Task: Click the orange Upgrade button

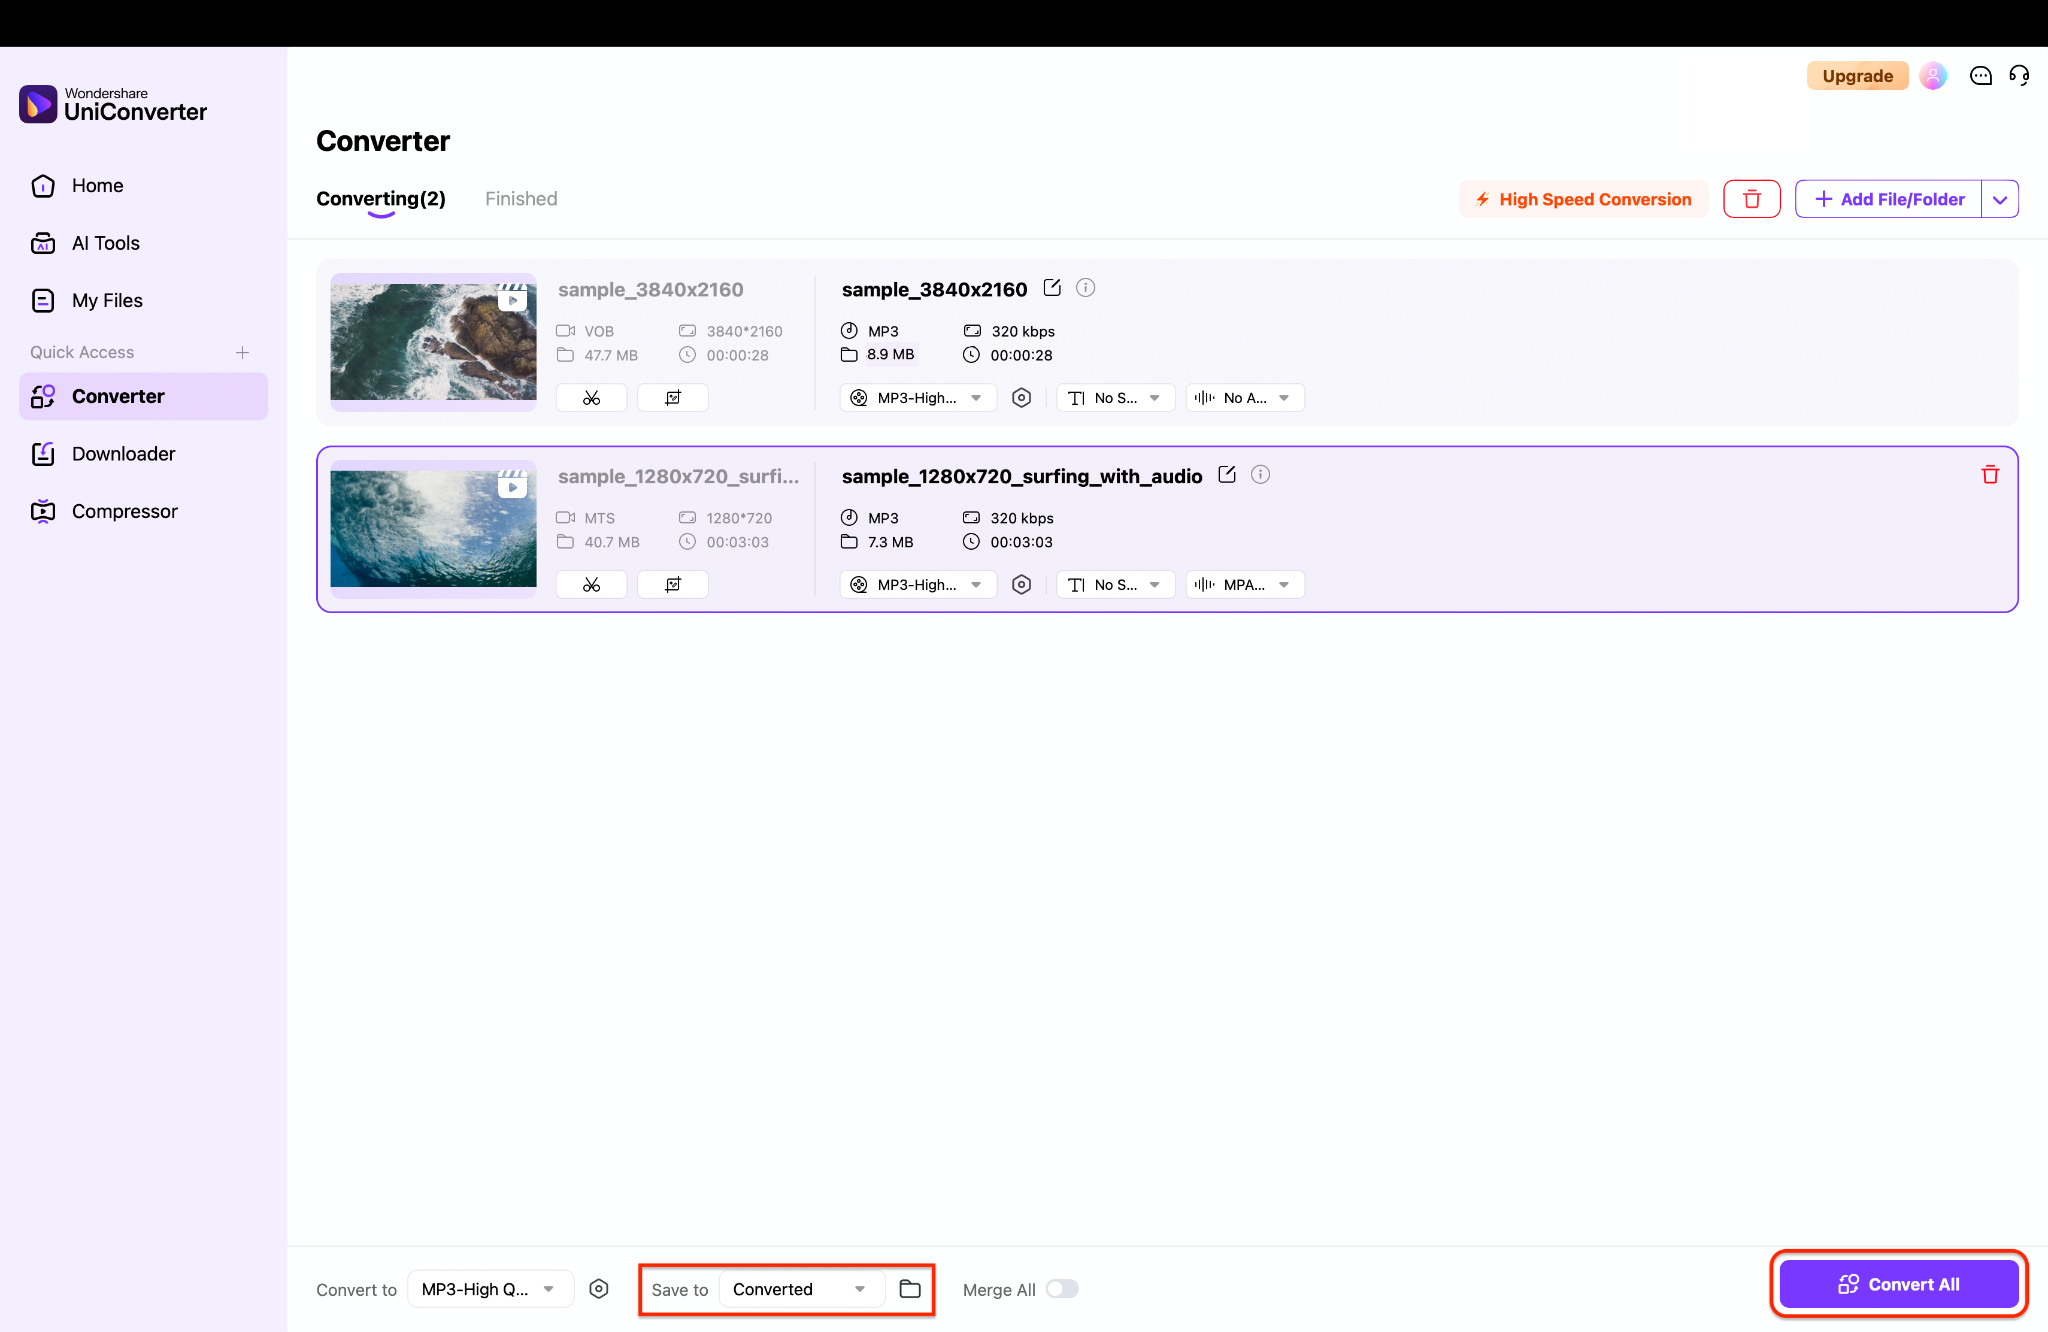Action: 1858,75
